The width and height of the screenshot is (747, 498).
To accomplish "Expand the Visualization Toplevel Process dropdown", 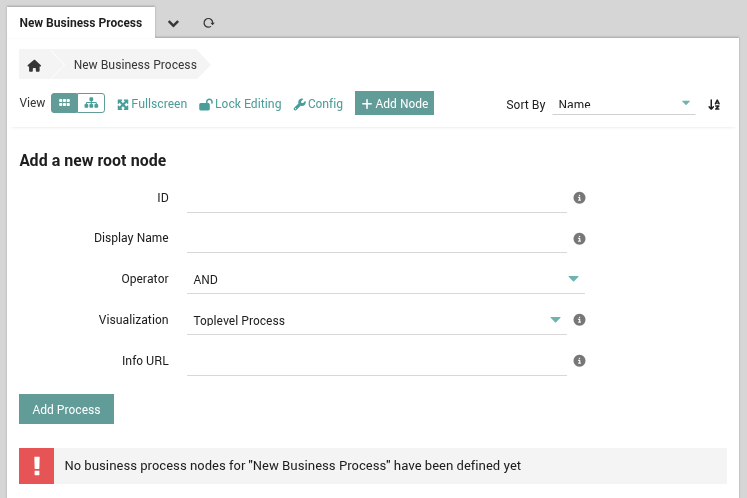I will click(376, 320).
